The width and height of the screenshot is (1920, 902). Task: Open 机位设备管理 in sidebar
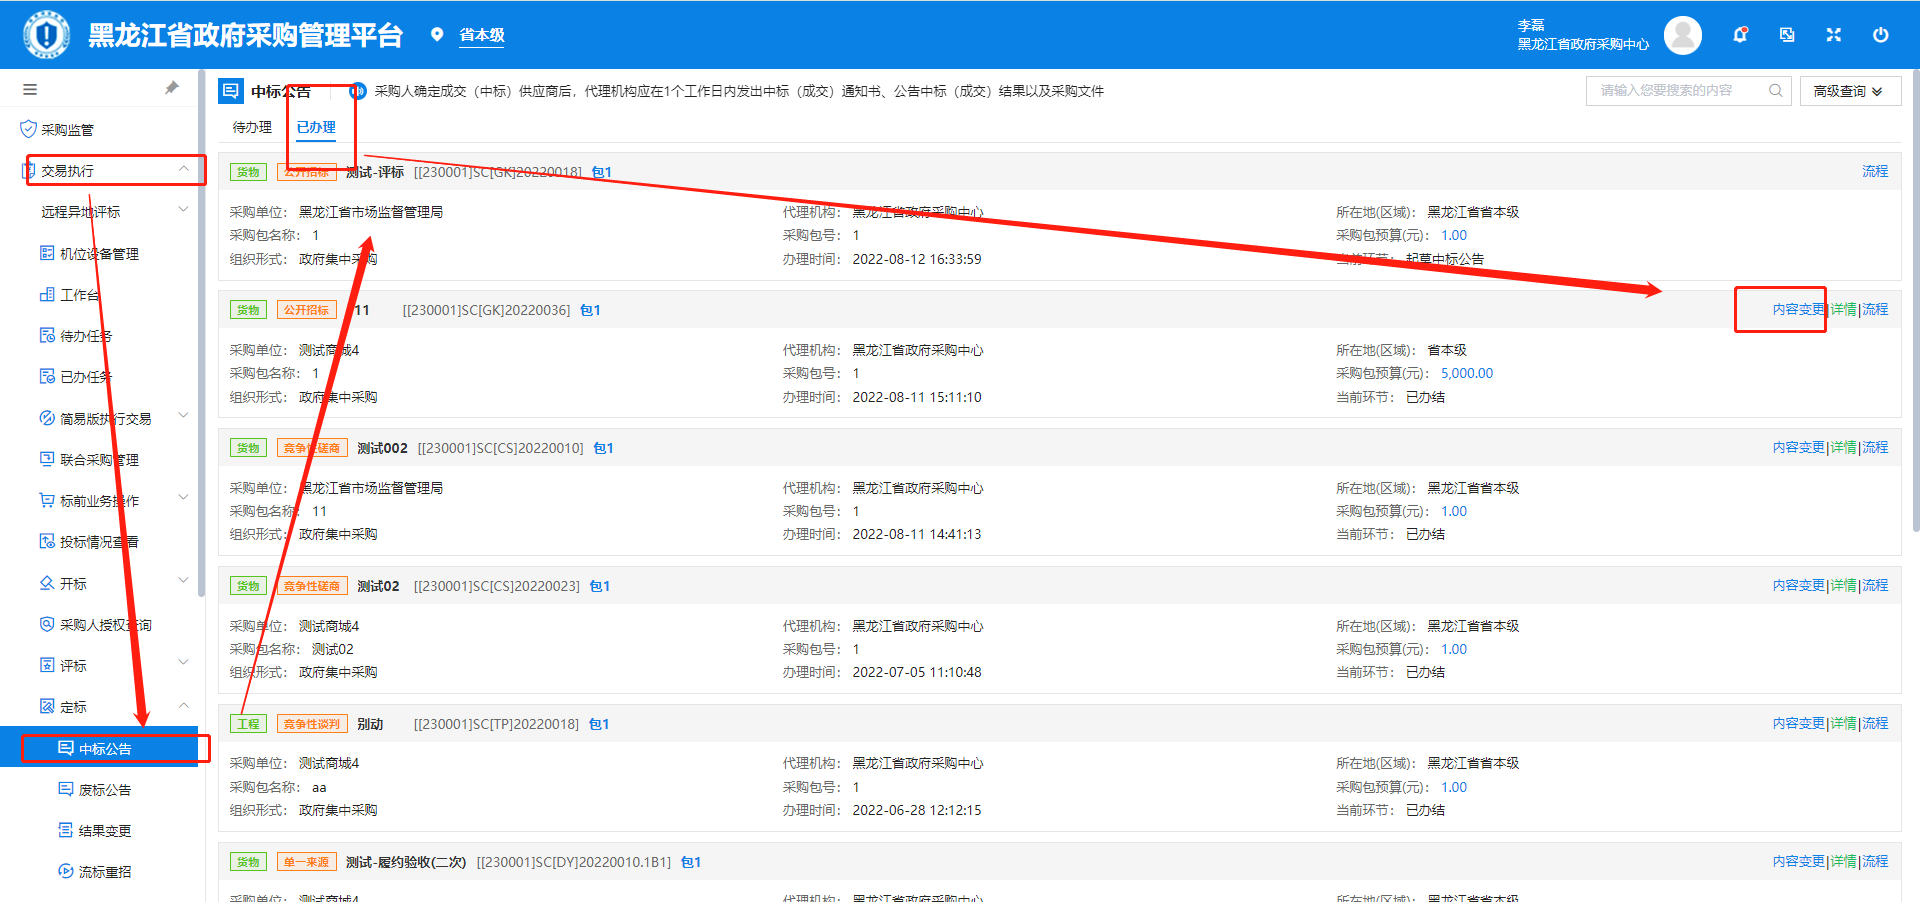[x=99, y=254]
